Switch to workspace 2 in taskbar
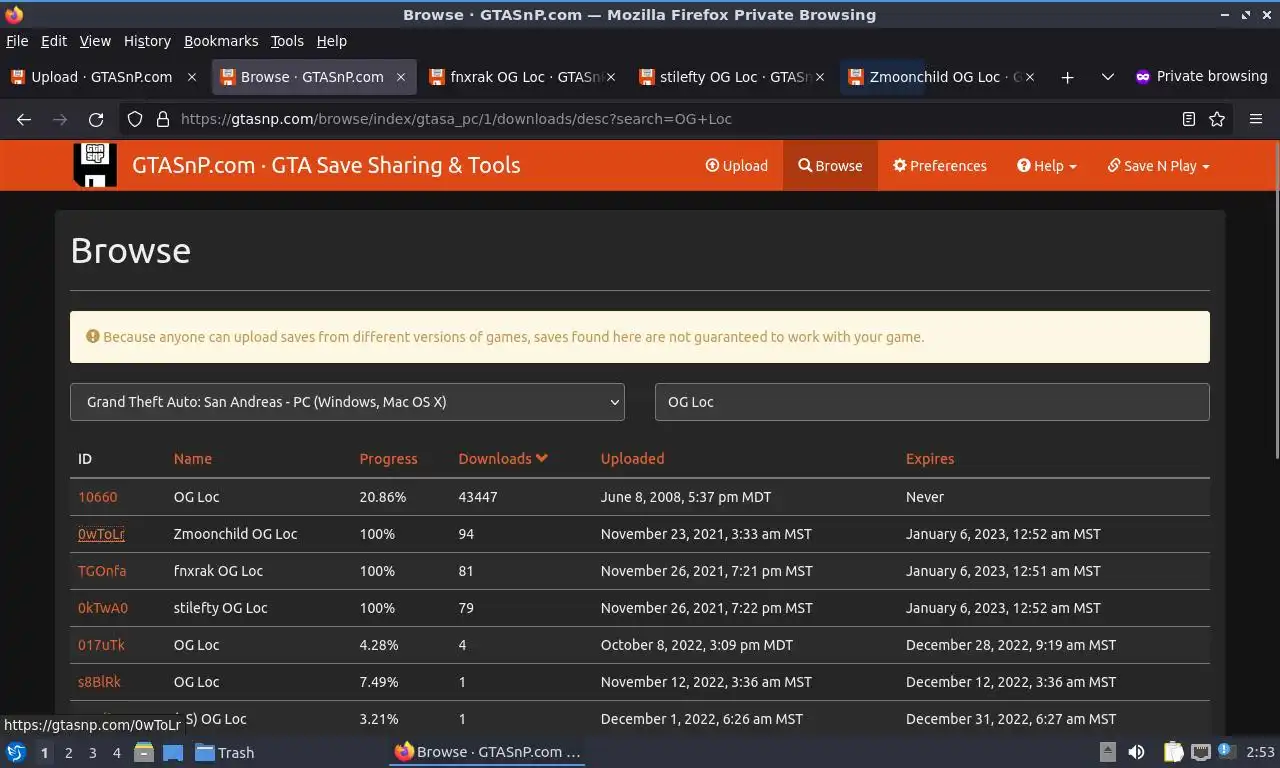The height and width of the screenshot is (768, 1280). click(68, 753)
